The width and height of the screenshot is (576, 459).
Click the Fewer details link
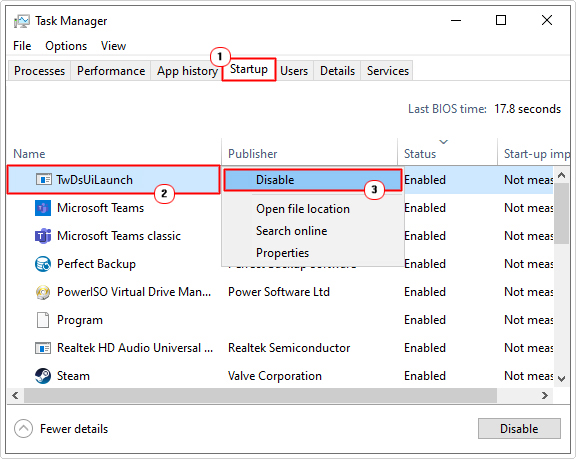pyautogui.click(x=74, y=429)
